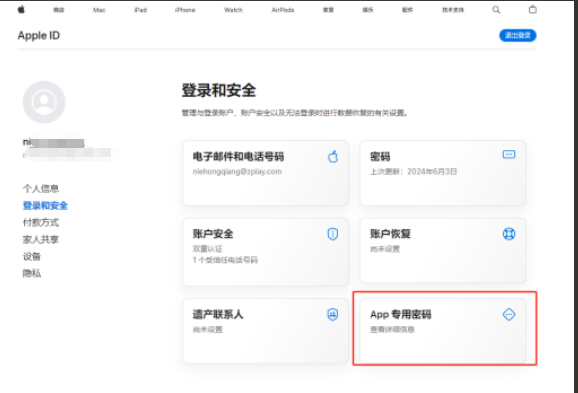Open the 电子邮件和电话号码 card
Image resolution: width=578 pixels, height=393 pixels.
point(265,173)
